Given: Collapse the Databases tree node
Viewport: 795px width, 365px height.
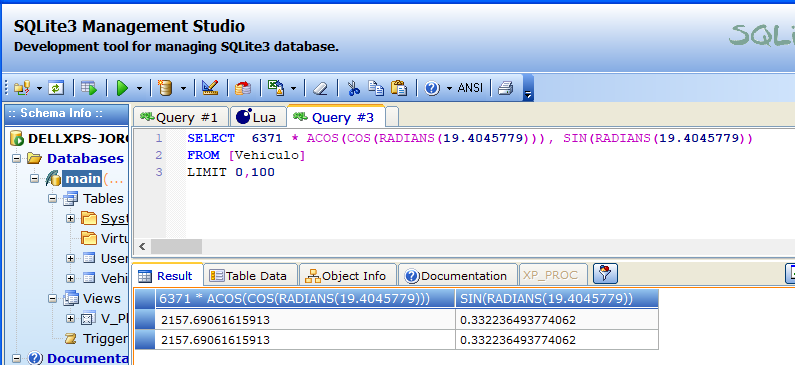Looking at the screenshot, I should 16,159.
